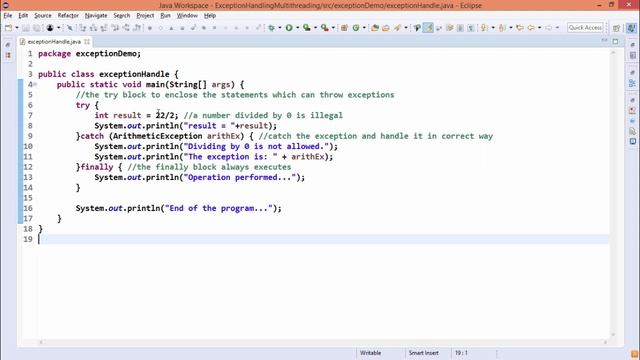The image size is (640, 360).
Task: Open the Run menu
Action: tap(165, 16)
